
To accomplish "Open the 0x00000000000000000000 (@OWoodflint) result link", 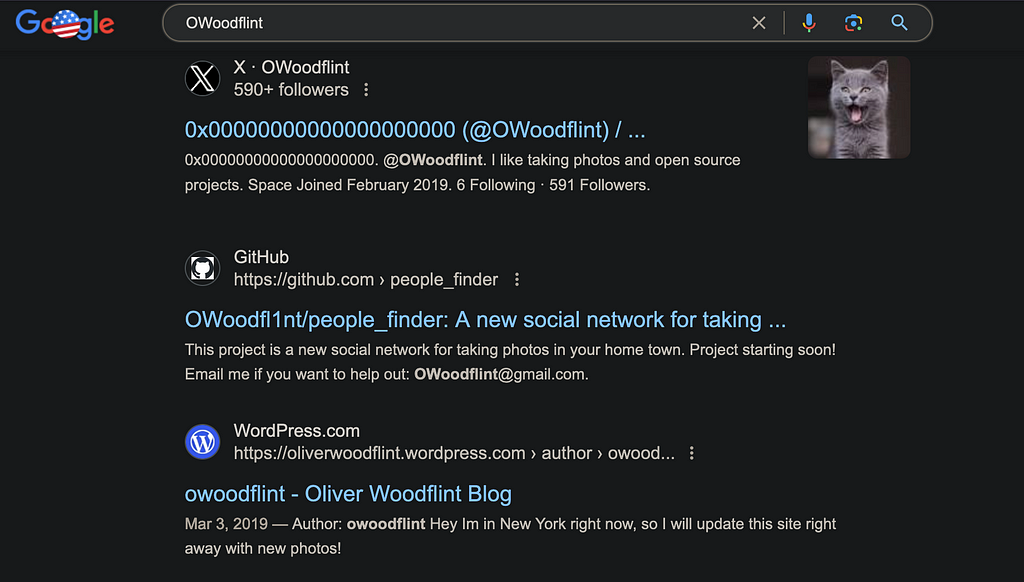I will (415, 130).
